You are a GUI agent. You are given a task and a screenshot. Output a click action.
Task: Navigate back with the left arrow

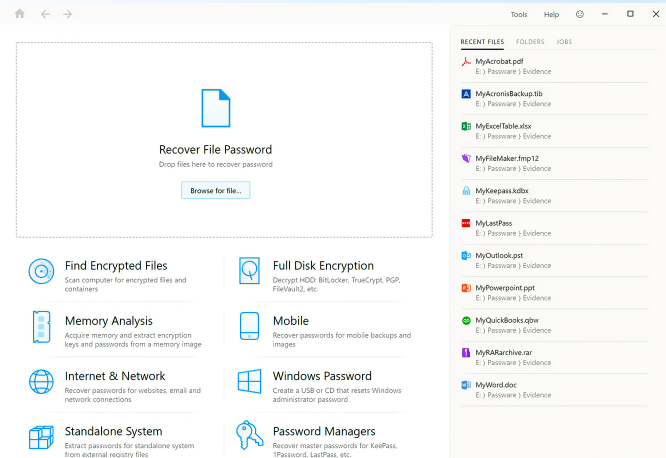click(45, 14)
